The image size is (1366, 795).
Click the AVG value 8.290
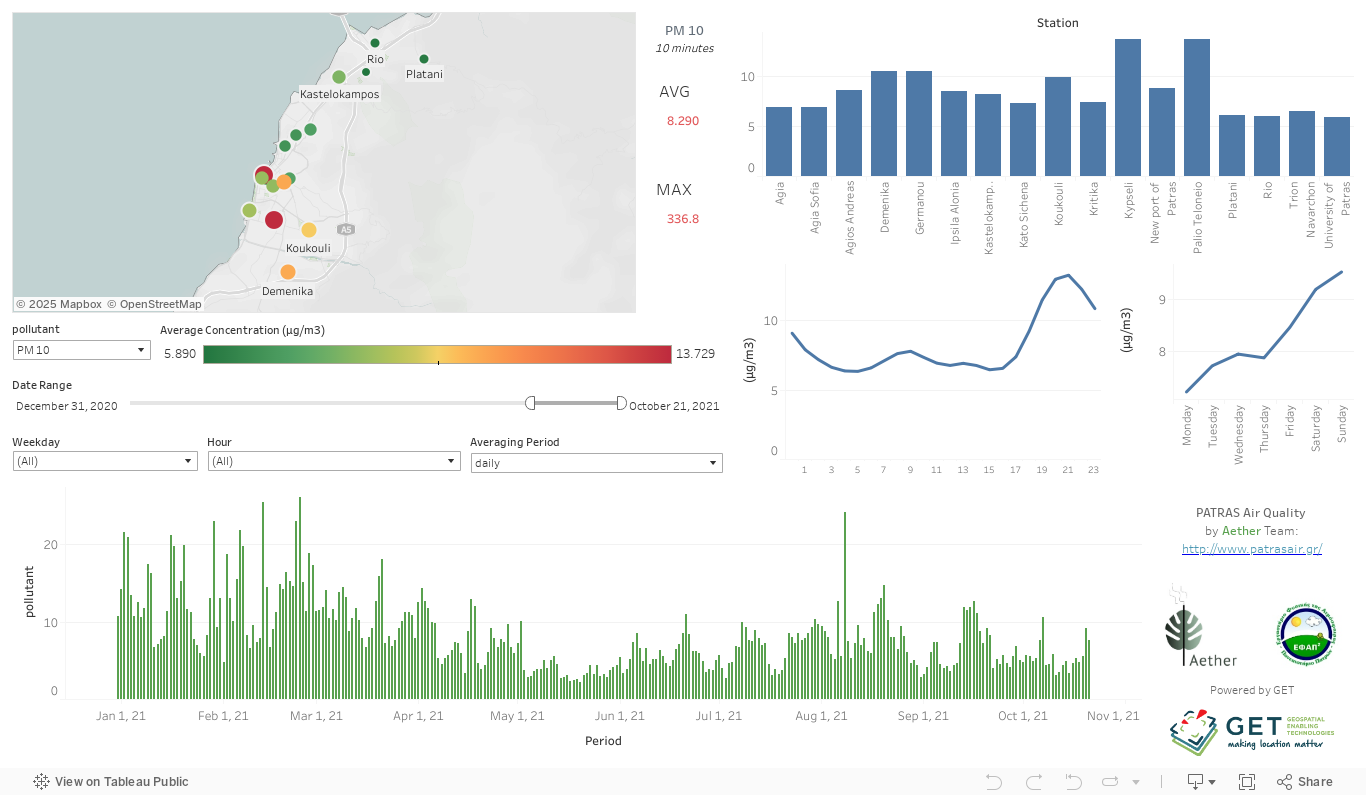[683, 121]
